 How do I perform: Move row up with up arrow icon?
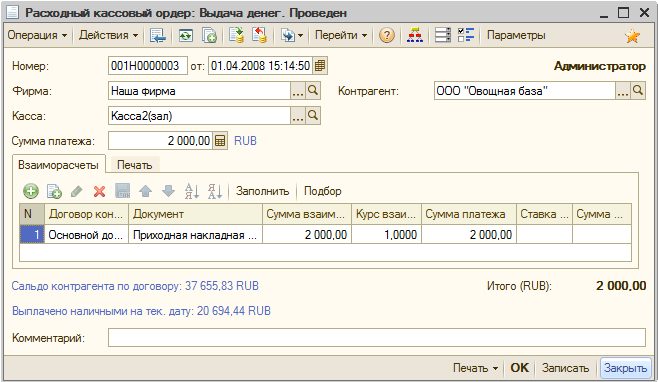pos(145,191)
